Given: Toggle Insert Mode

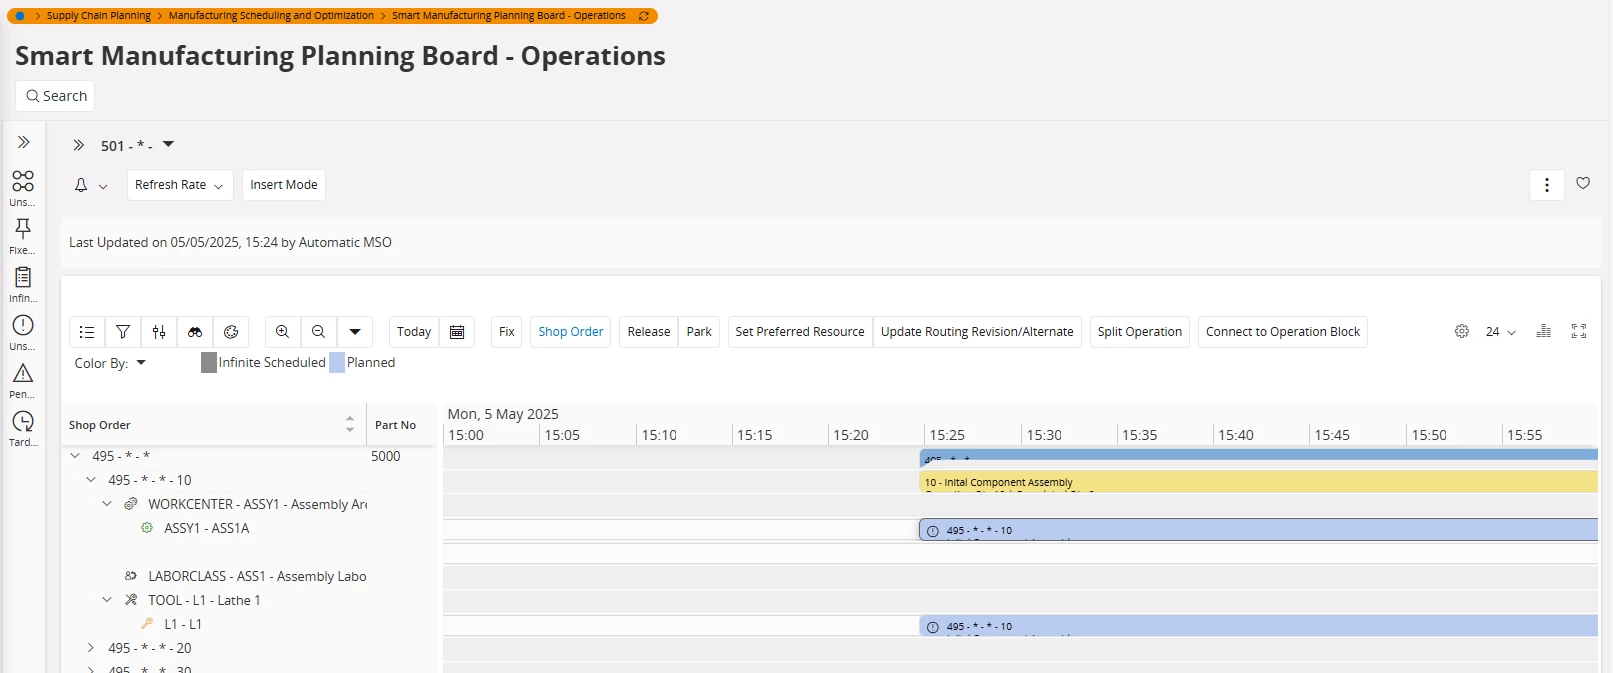Looking at the screenshot, I should coord(284,185).
